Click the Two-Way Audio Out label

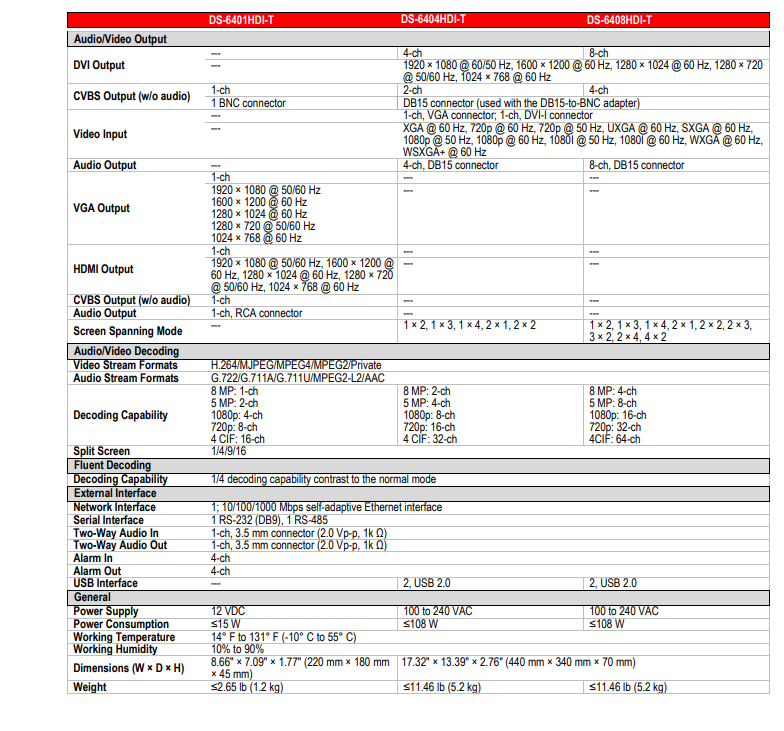(120, 545)
